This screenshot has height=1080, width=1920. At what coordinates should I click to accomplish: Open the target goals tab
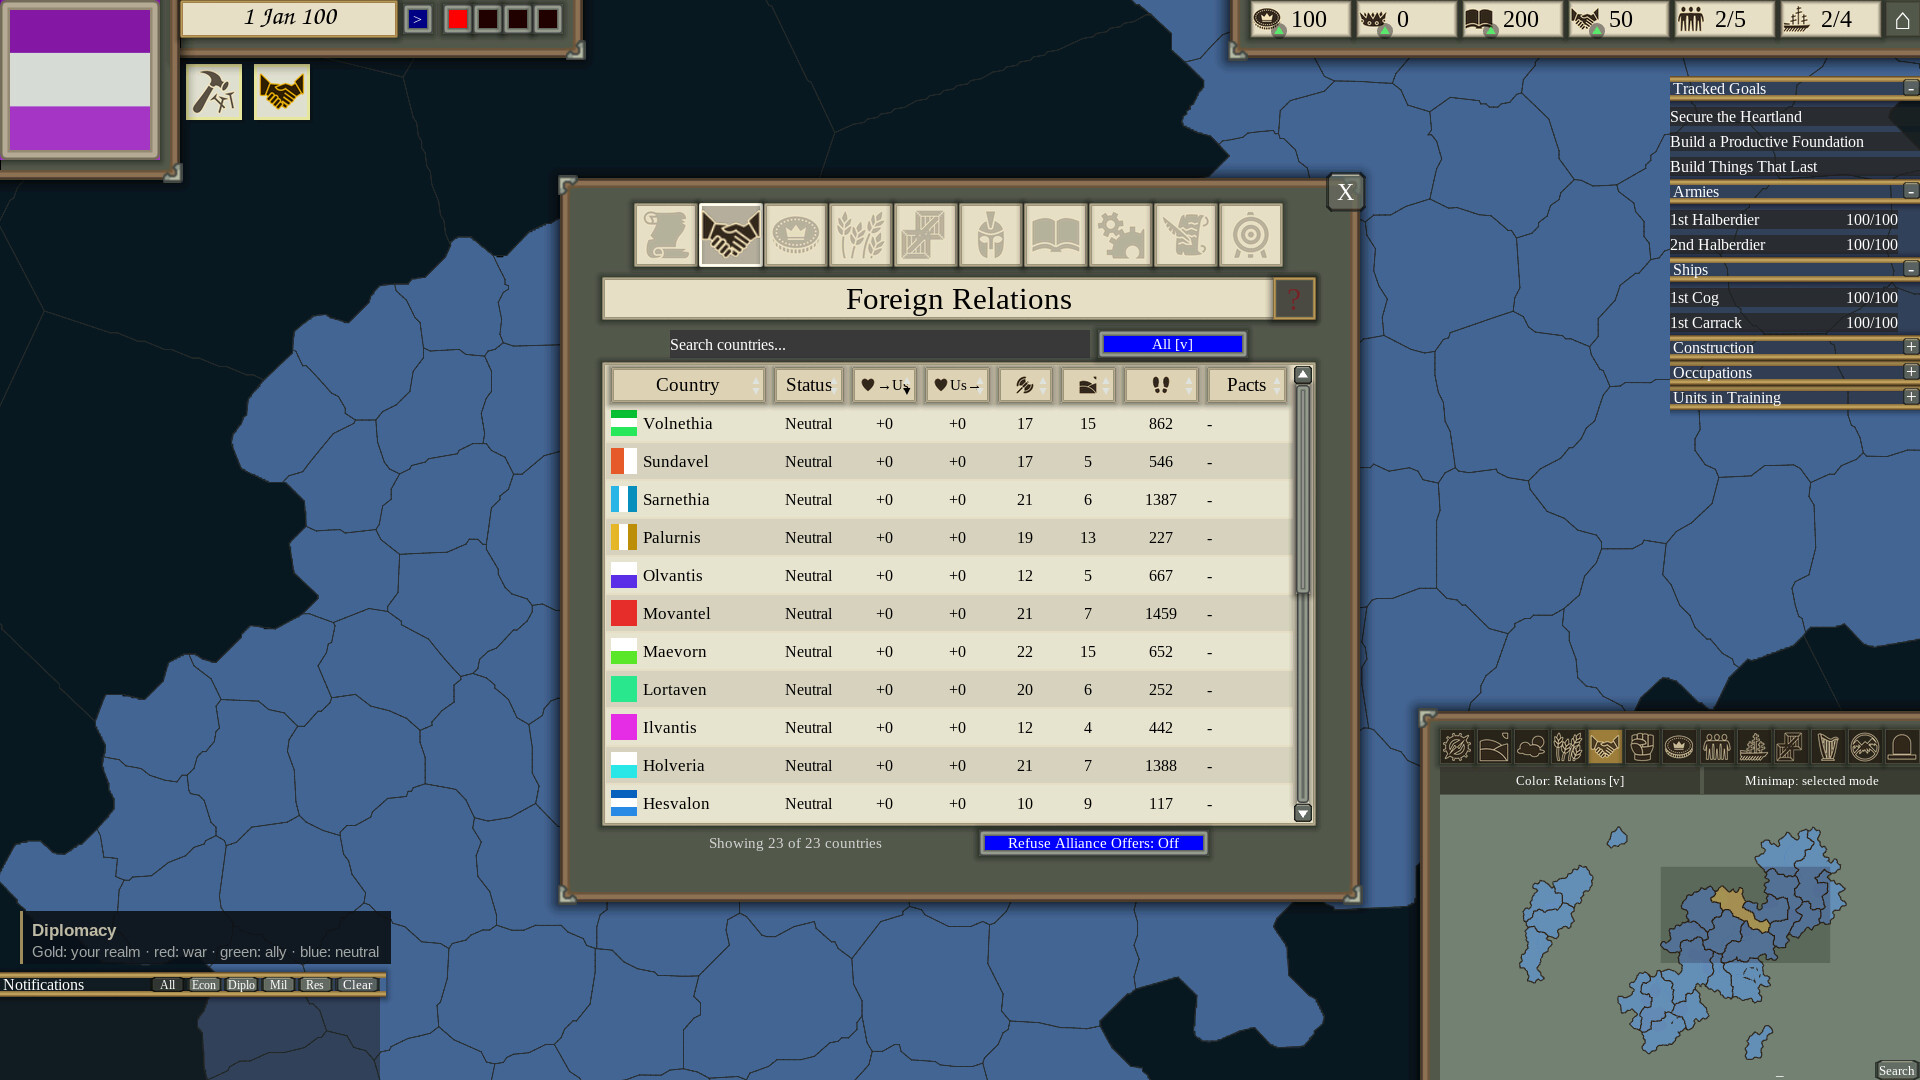coord(1251,235)
